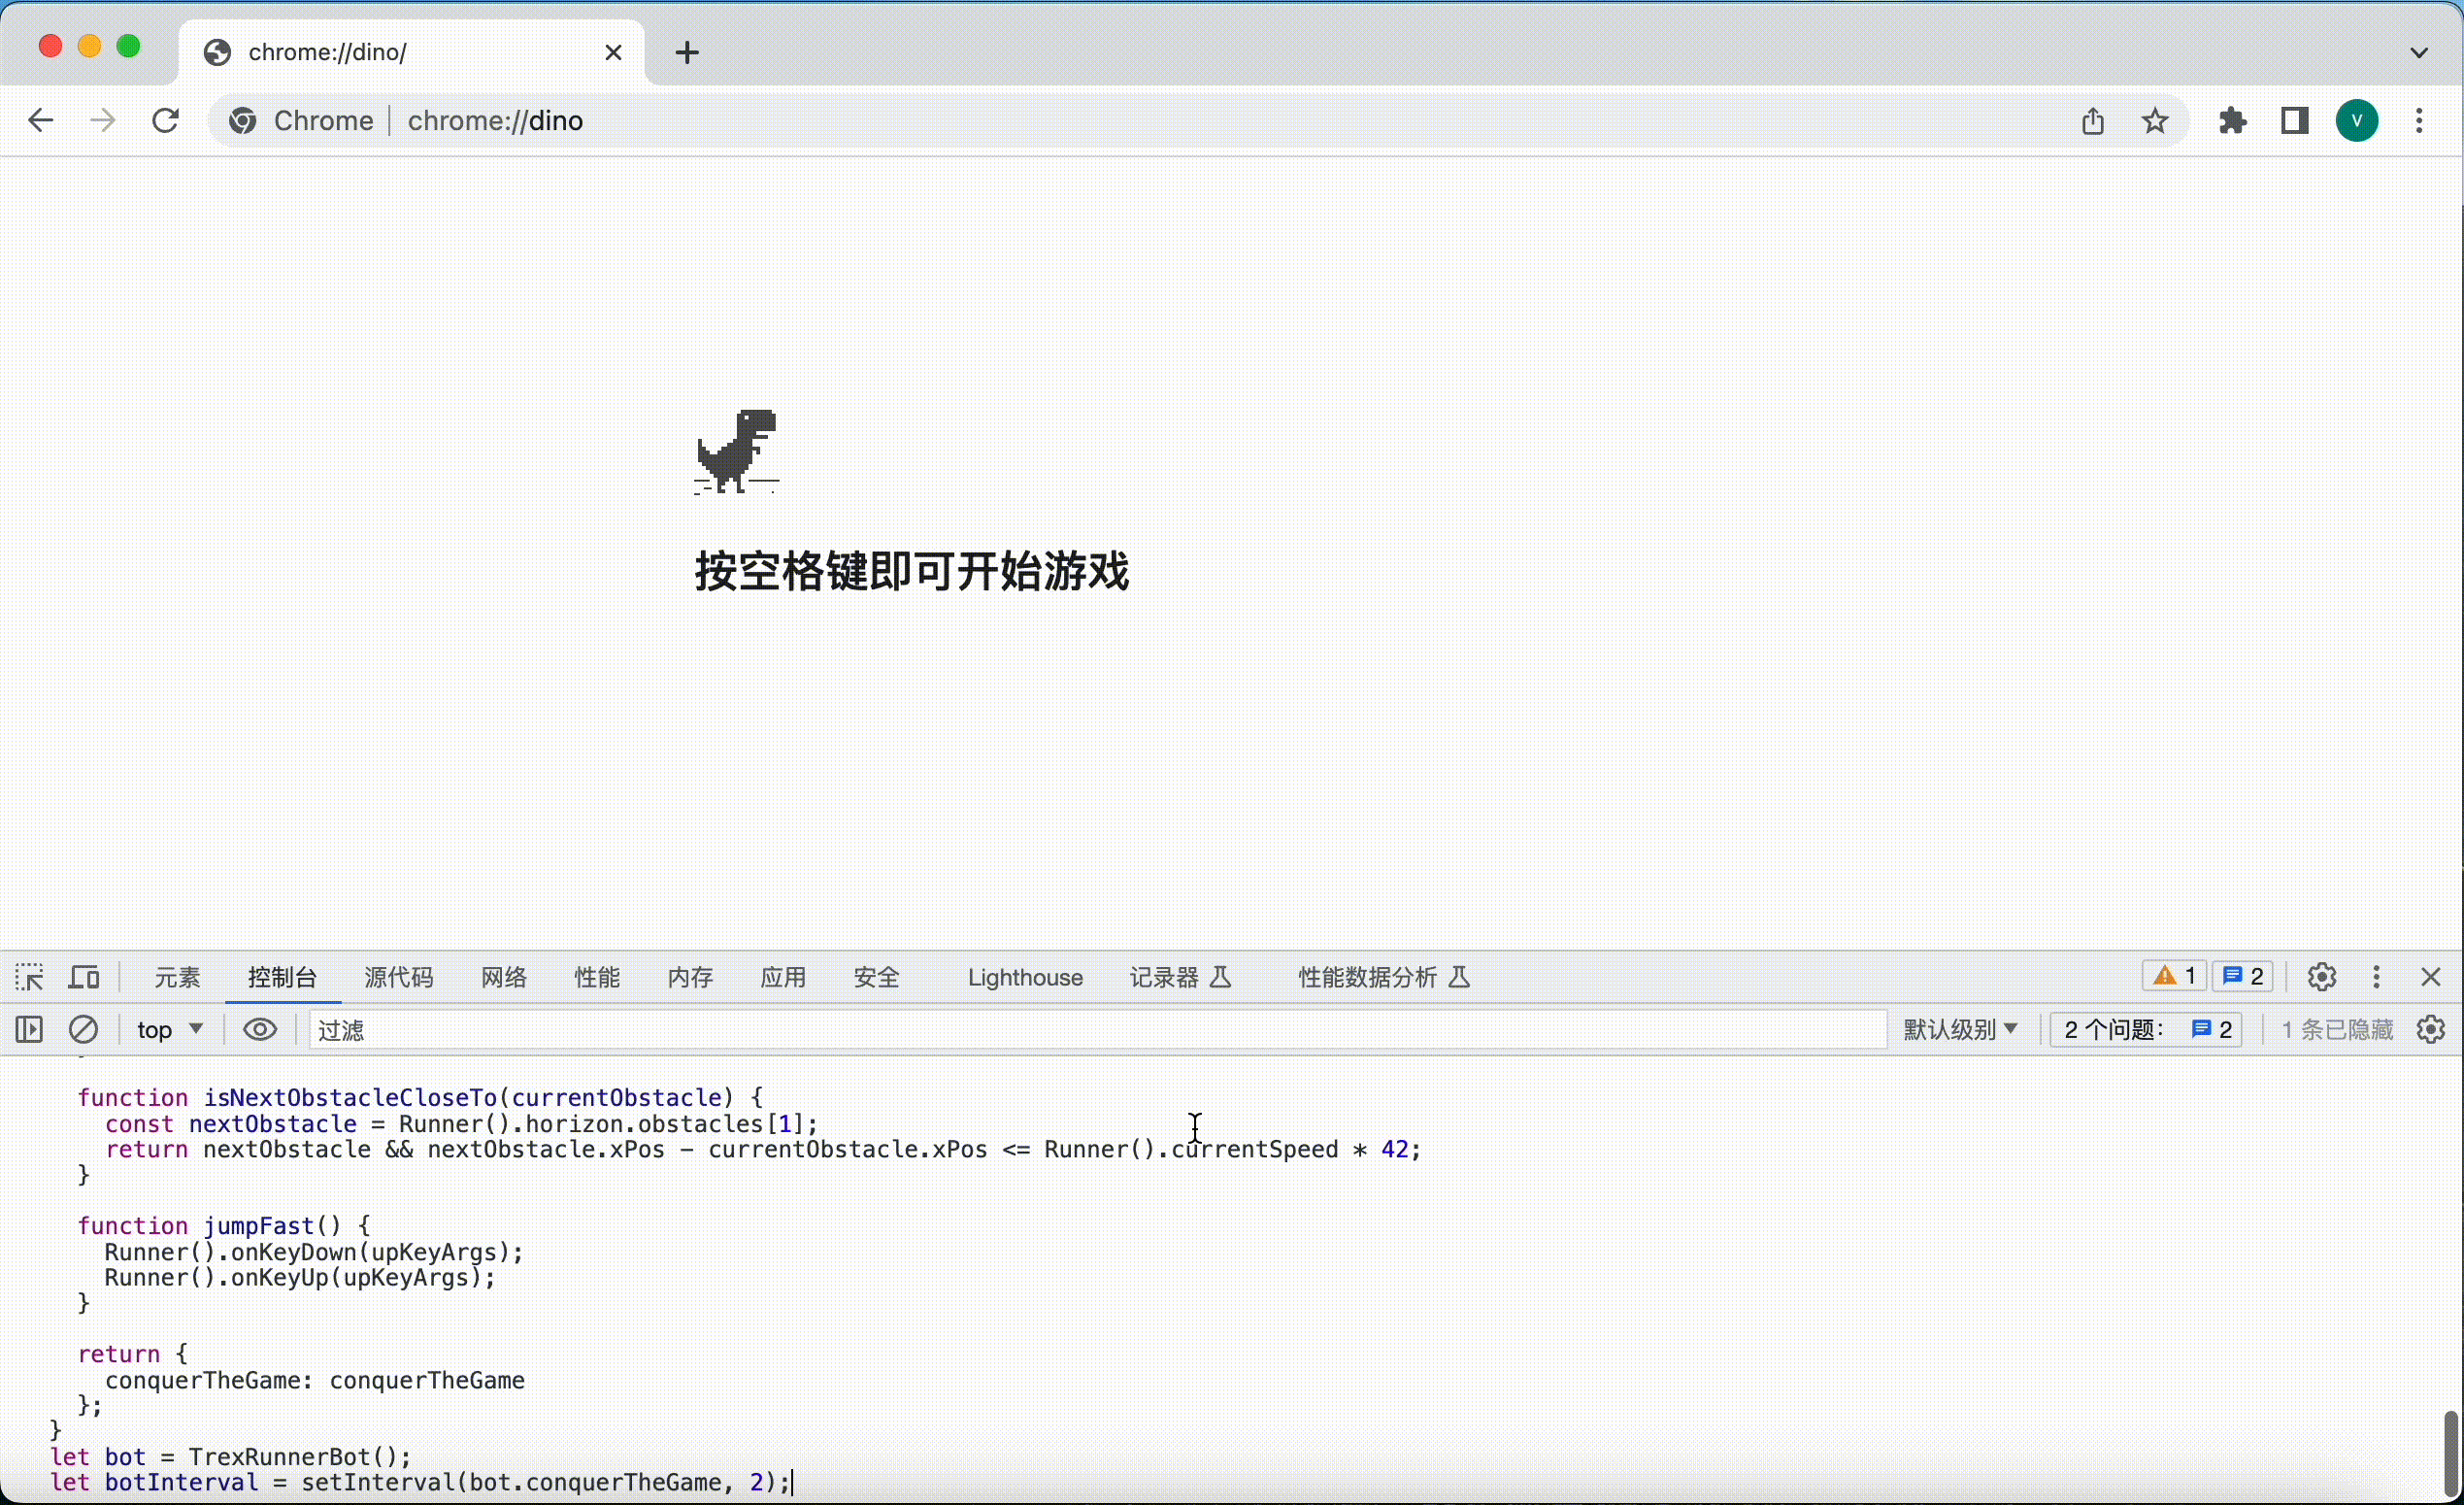Click the Extensions puzzle piece icon
The image size is (2464, 1505).
2232,121
